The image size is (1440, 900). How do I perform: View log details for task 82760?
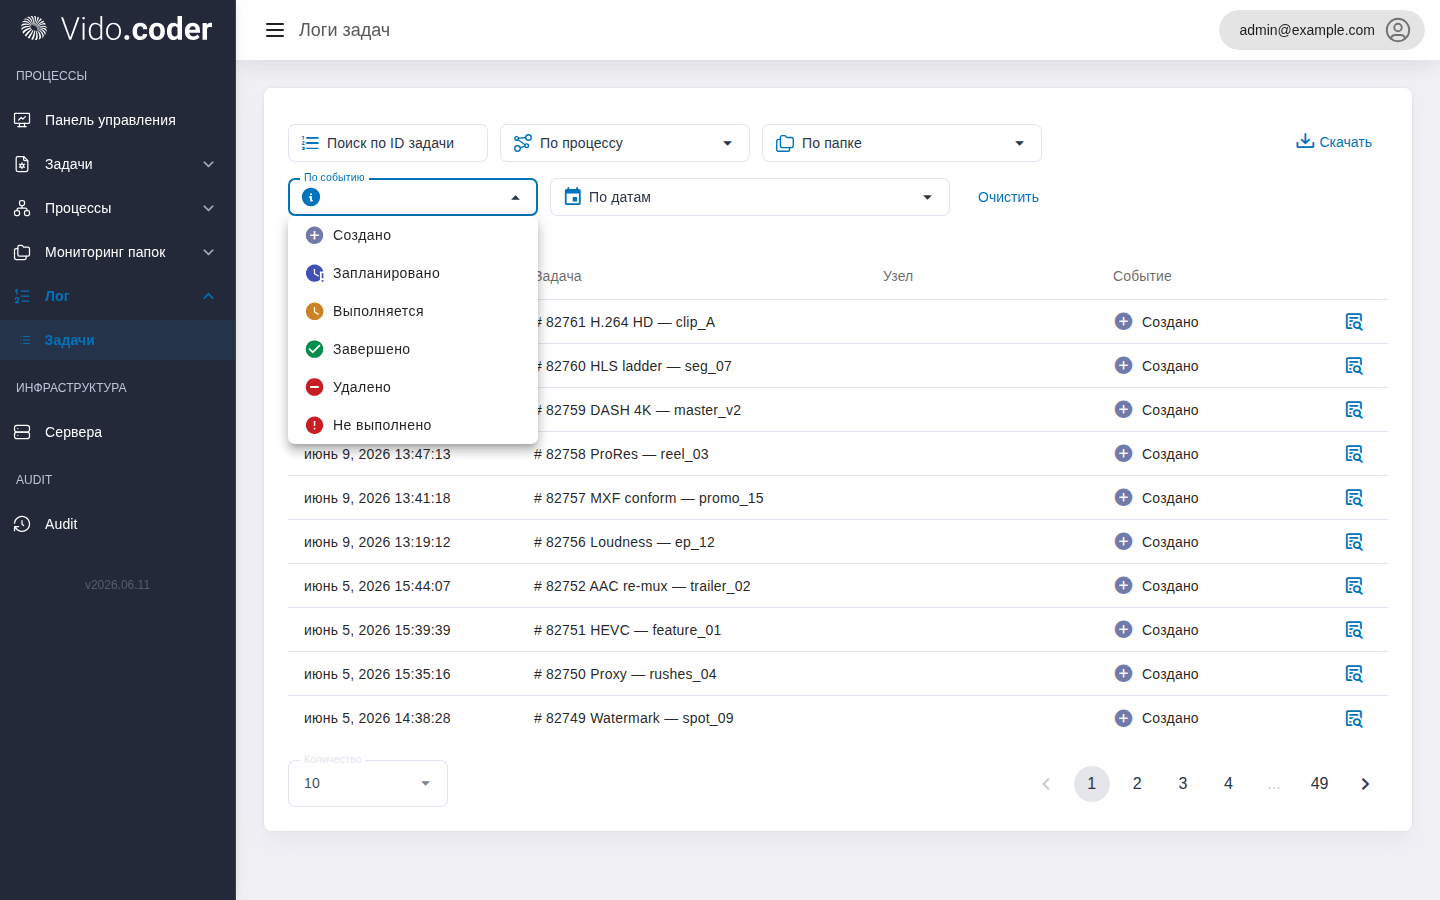point(1354,366)
